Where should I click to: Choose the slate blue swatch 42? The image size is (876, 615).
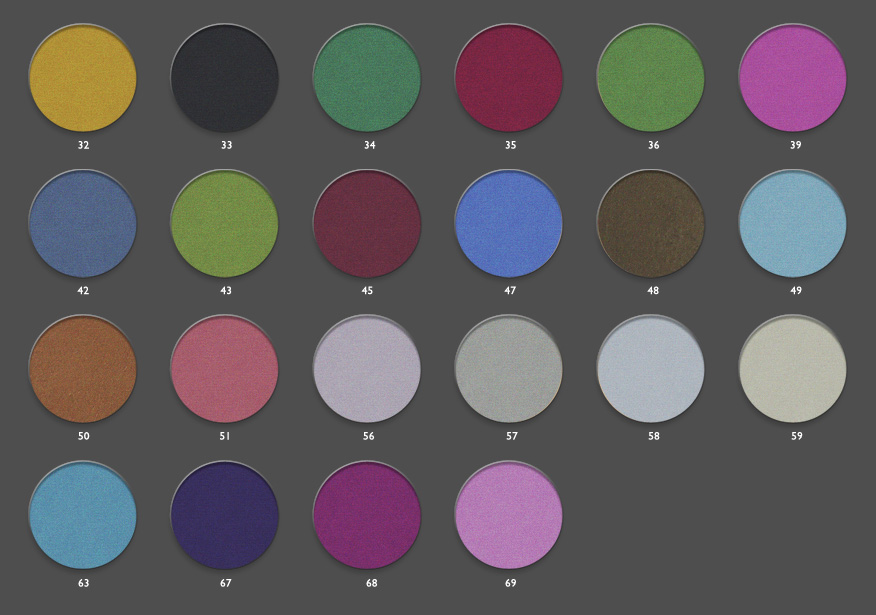coord(83,224)
